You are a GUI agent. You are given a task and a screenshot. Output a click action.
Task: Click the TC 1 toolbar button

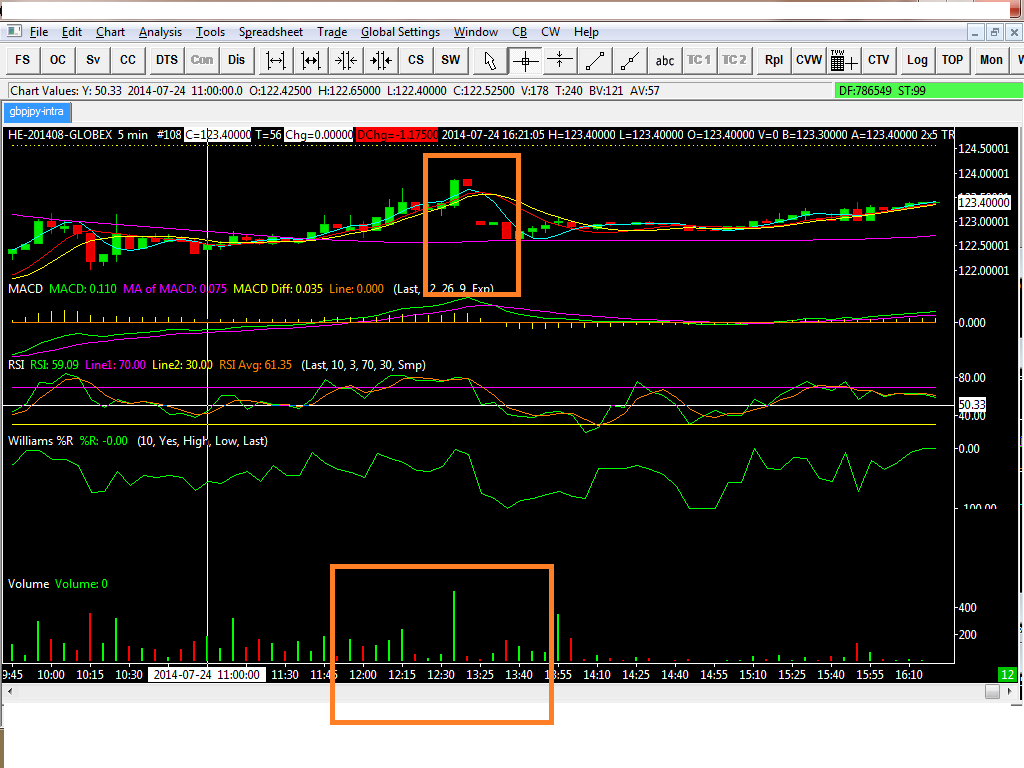coord(699,61)
